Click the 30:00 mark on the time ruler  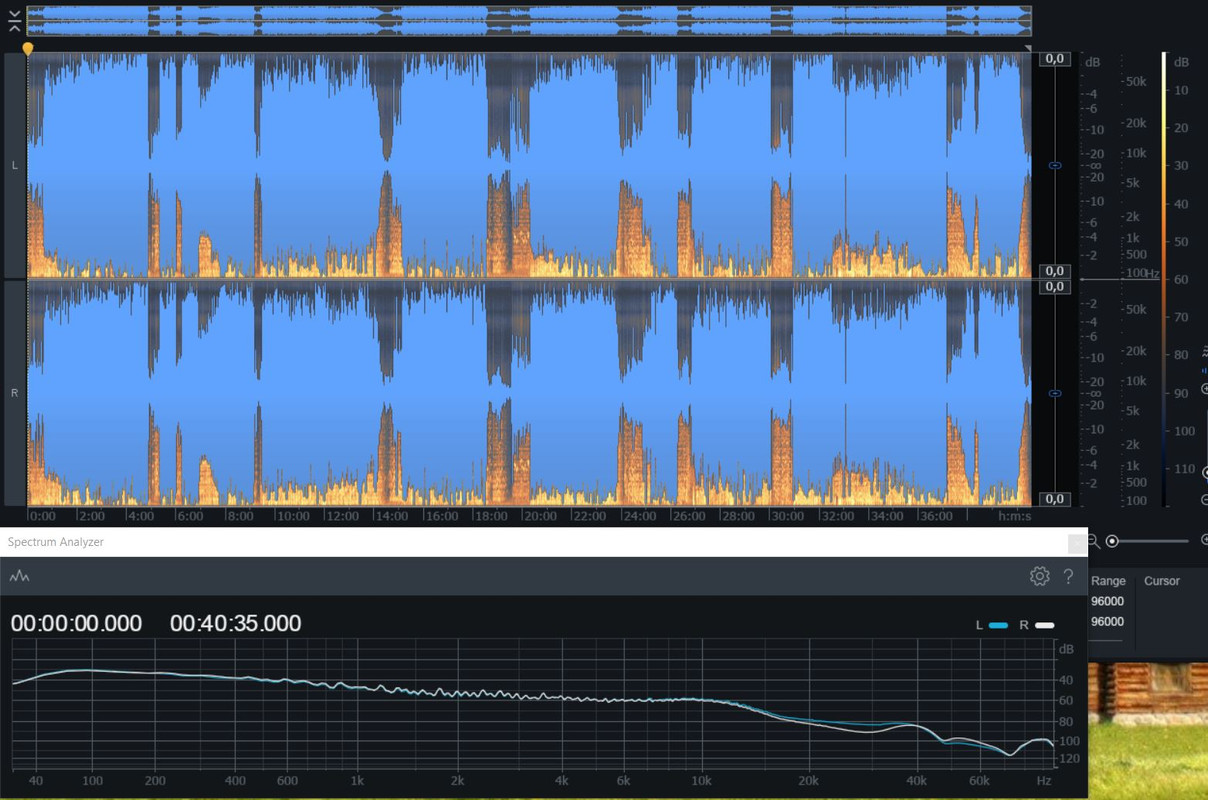pos(787,516)
